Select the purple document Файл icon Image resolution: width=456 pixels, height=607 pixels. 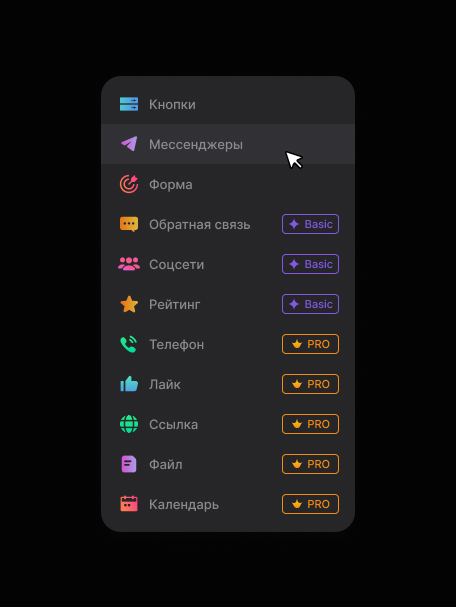pyautogui.click(x=129, y=464)
